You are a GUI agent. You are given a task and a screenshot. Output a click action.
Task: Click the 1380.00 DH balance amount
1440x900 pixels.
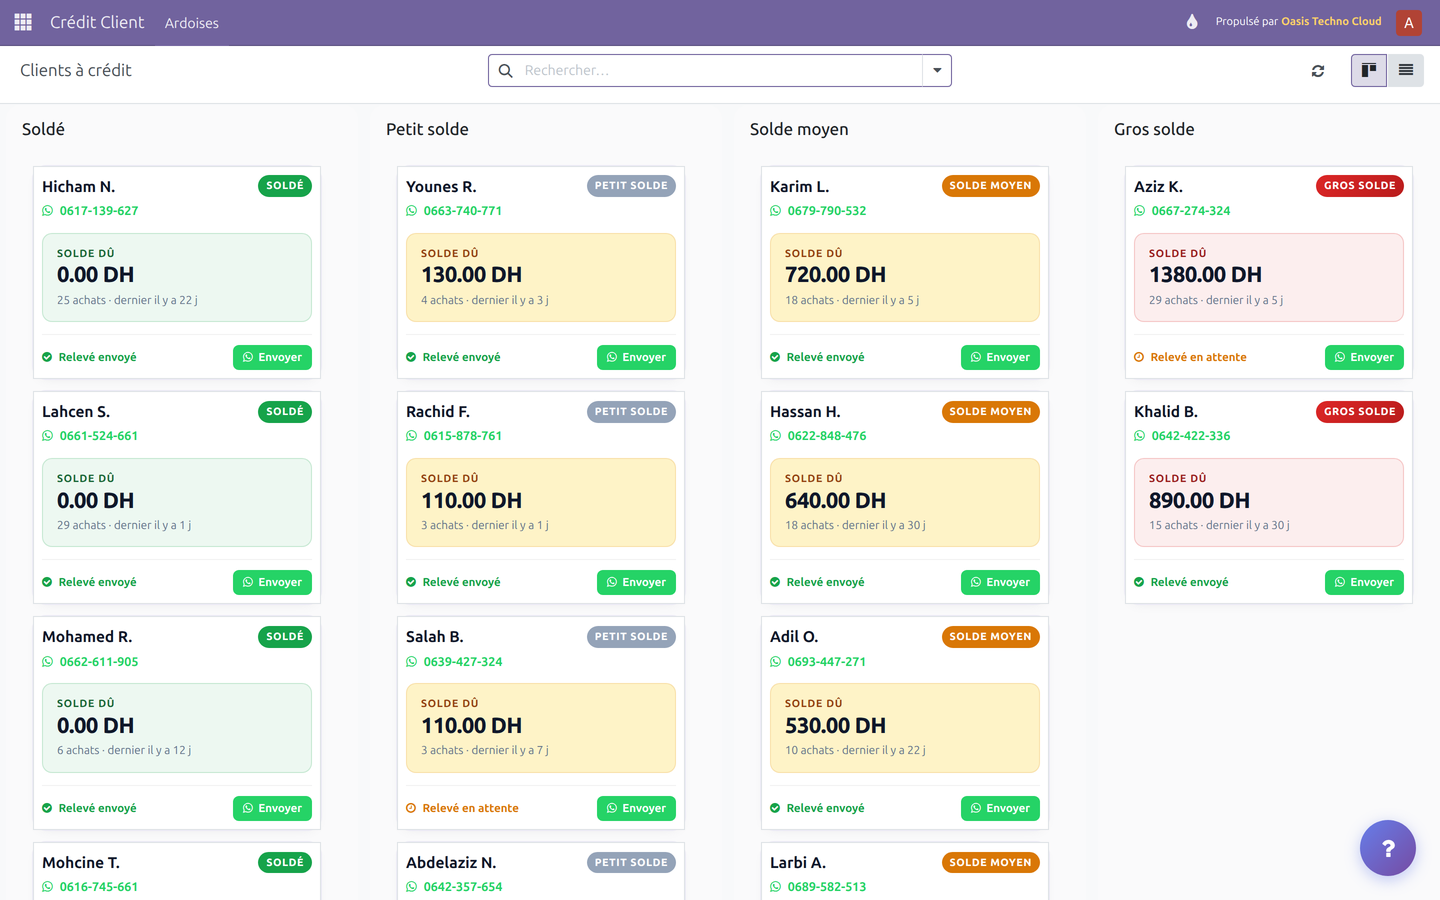click(x=1205, y=275)
